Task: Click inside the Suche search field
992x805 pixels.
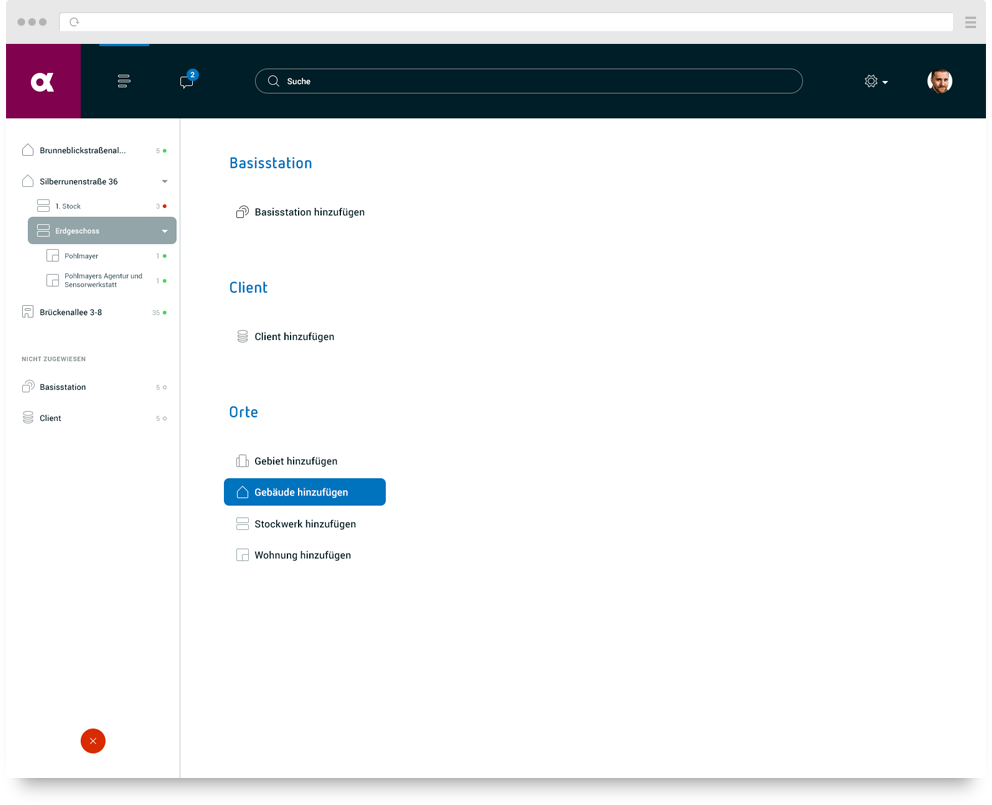Action: pyautogui.click(x=528, y=82)
